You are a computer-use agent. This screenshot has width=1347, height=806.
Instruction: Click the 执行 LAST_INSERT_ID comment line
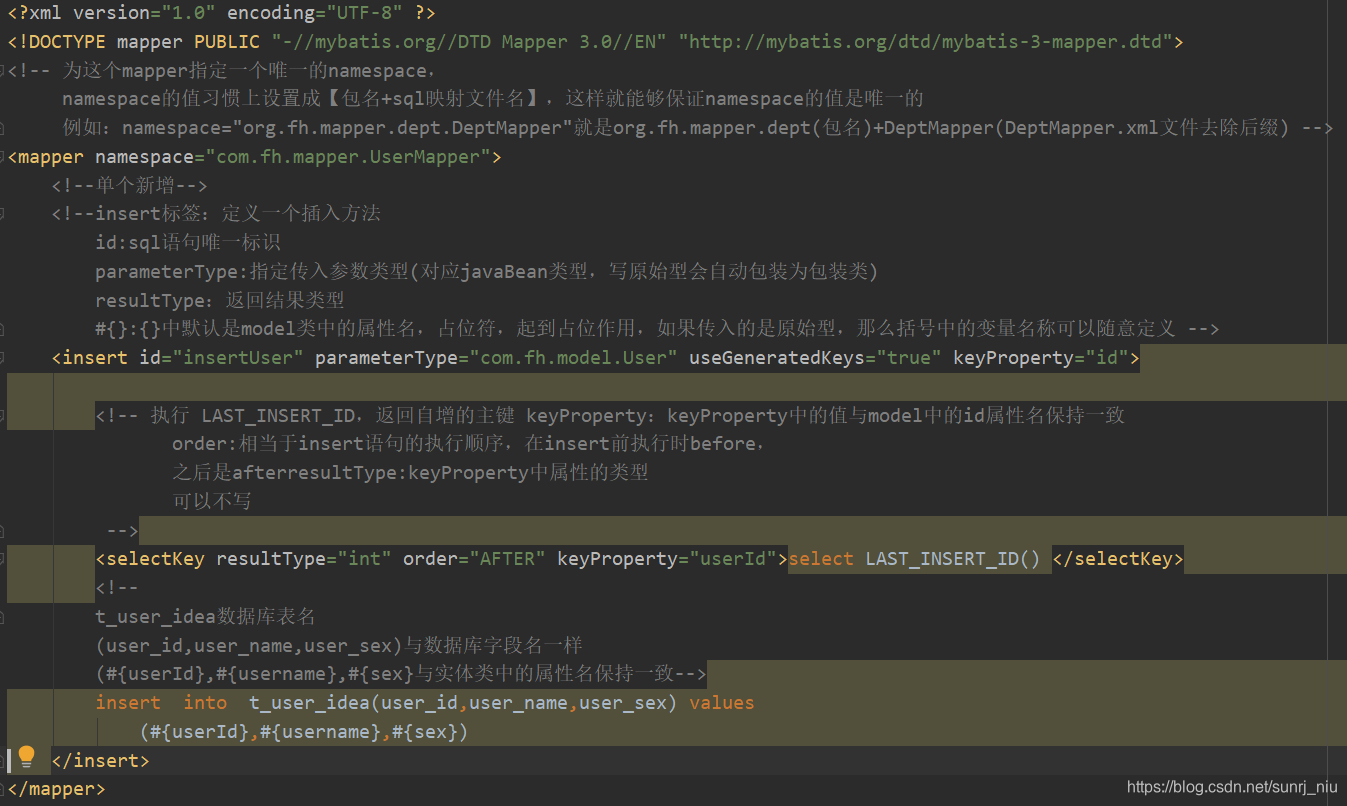coord(610,415)
